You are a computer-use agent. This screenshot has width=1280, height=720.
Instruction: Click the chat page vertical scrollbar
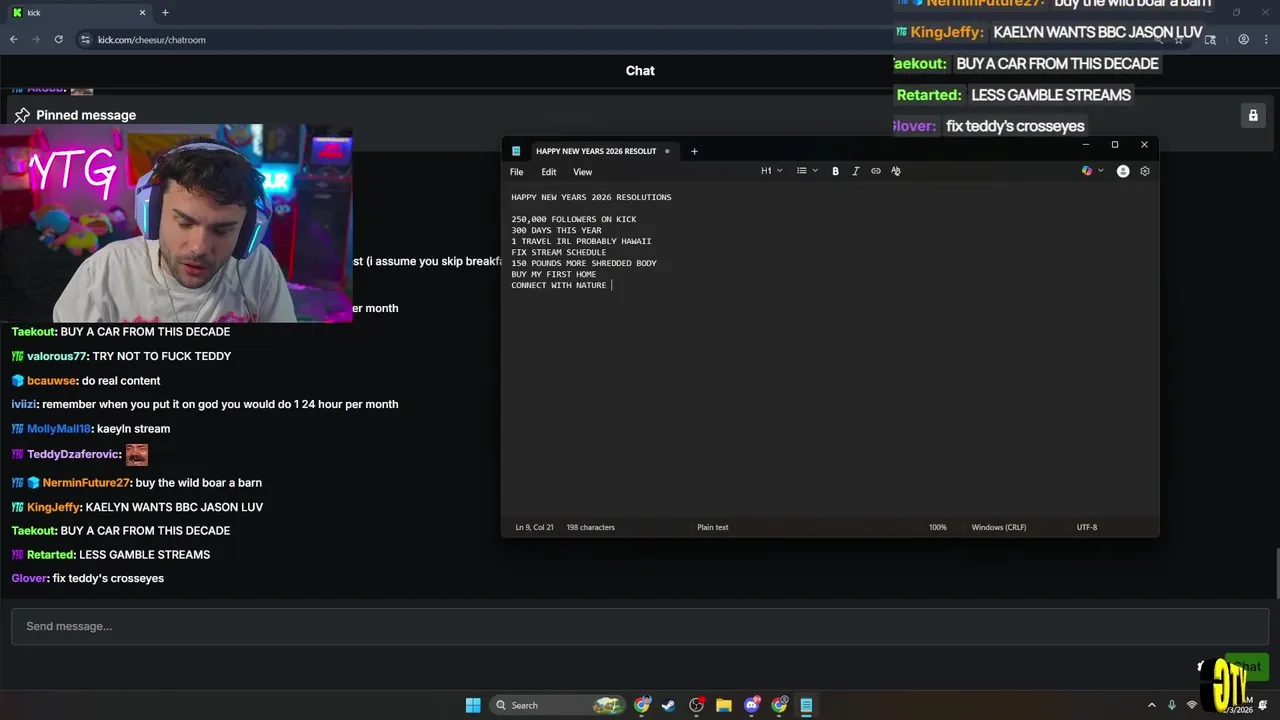(x=1276, y=575)
